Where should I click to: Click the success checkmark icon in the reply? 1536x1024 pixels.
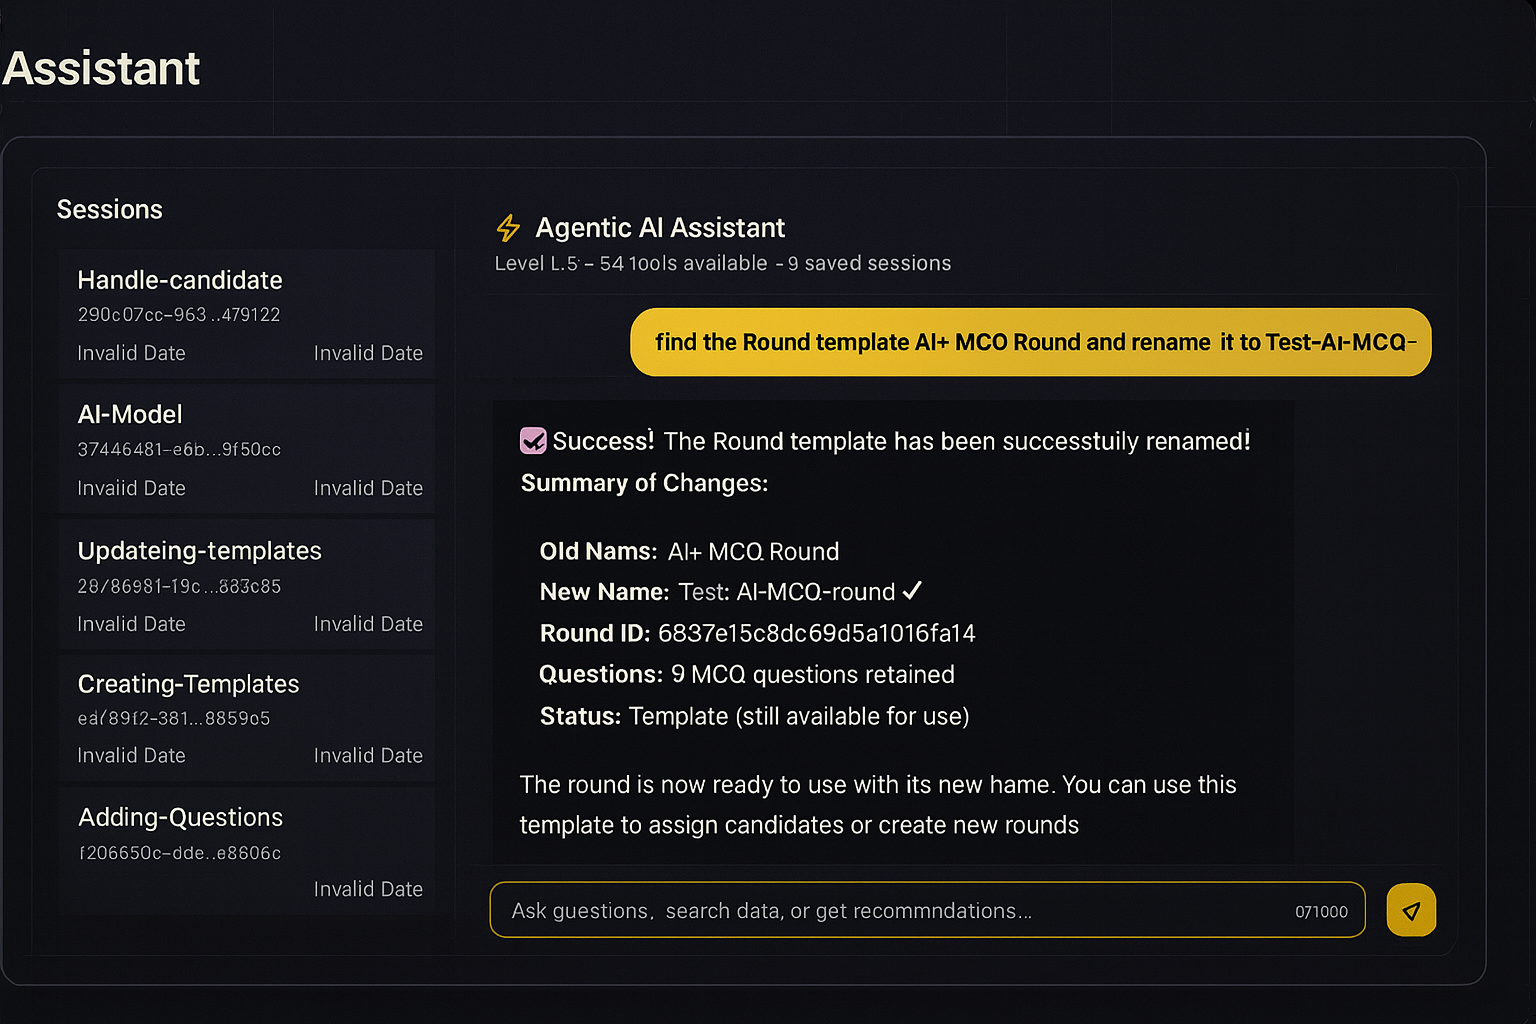pyautogui.click(x=533, y=441)
